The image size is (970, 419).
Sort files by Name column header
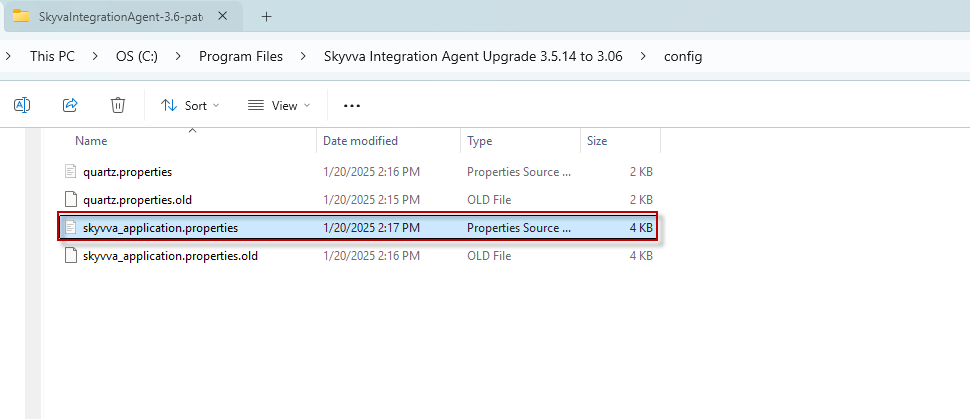[x=91, y=141]
